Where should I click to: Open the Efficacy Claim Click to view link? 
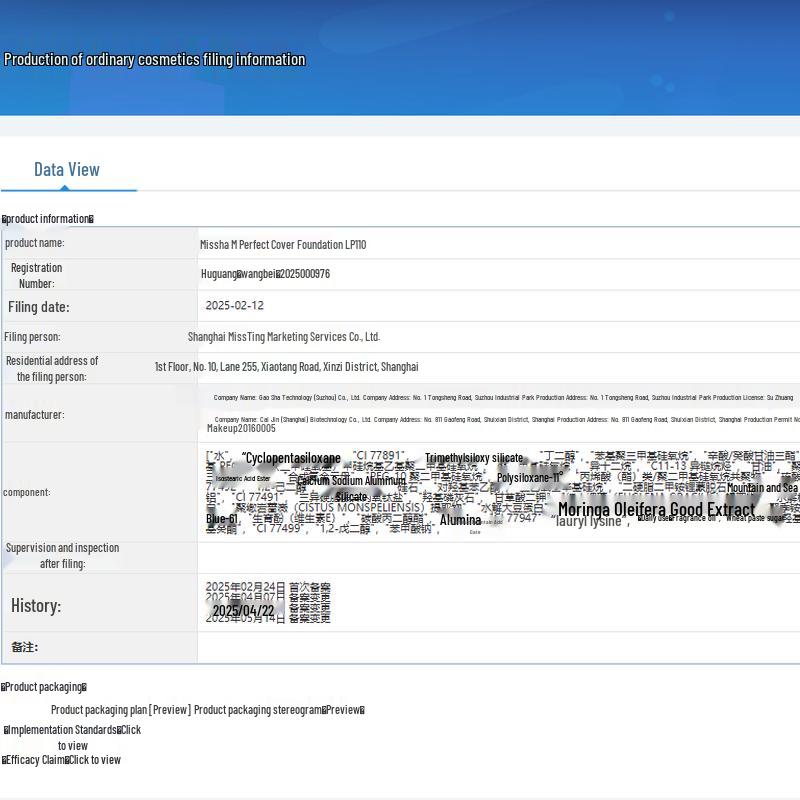tap(61, 760)
